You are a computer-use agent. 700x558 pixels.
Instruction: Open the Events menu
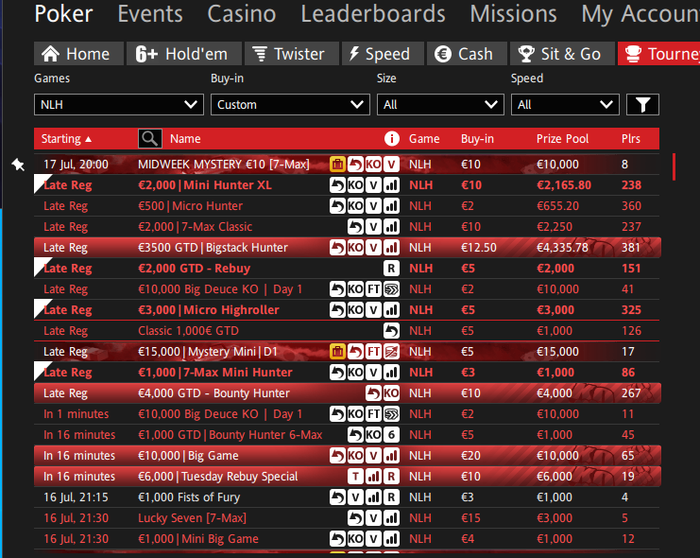150,14
